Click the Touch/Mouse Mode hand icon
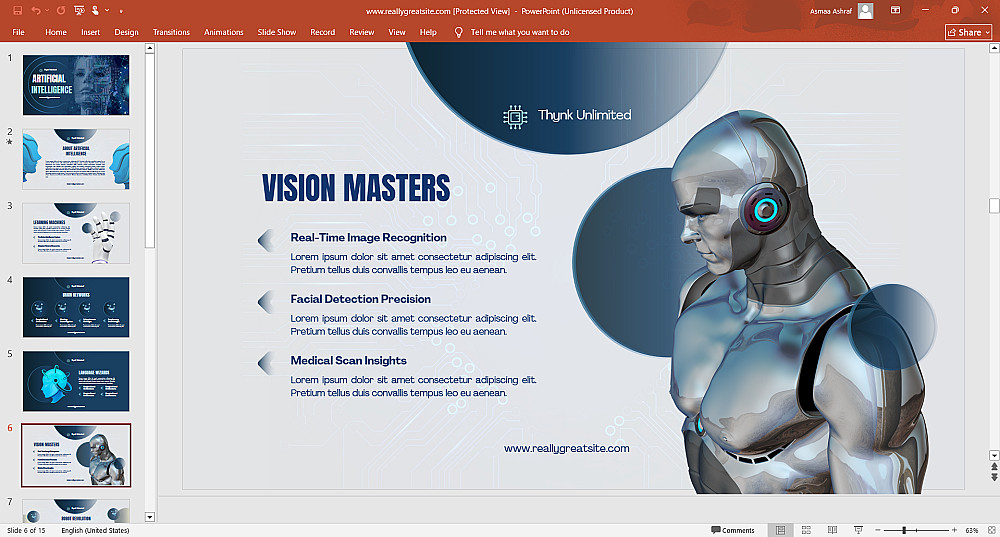The width and height of the screenshot is (1000, 537). [x=95, y=11]
